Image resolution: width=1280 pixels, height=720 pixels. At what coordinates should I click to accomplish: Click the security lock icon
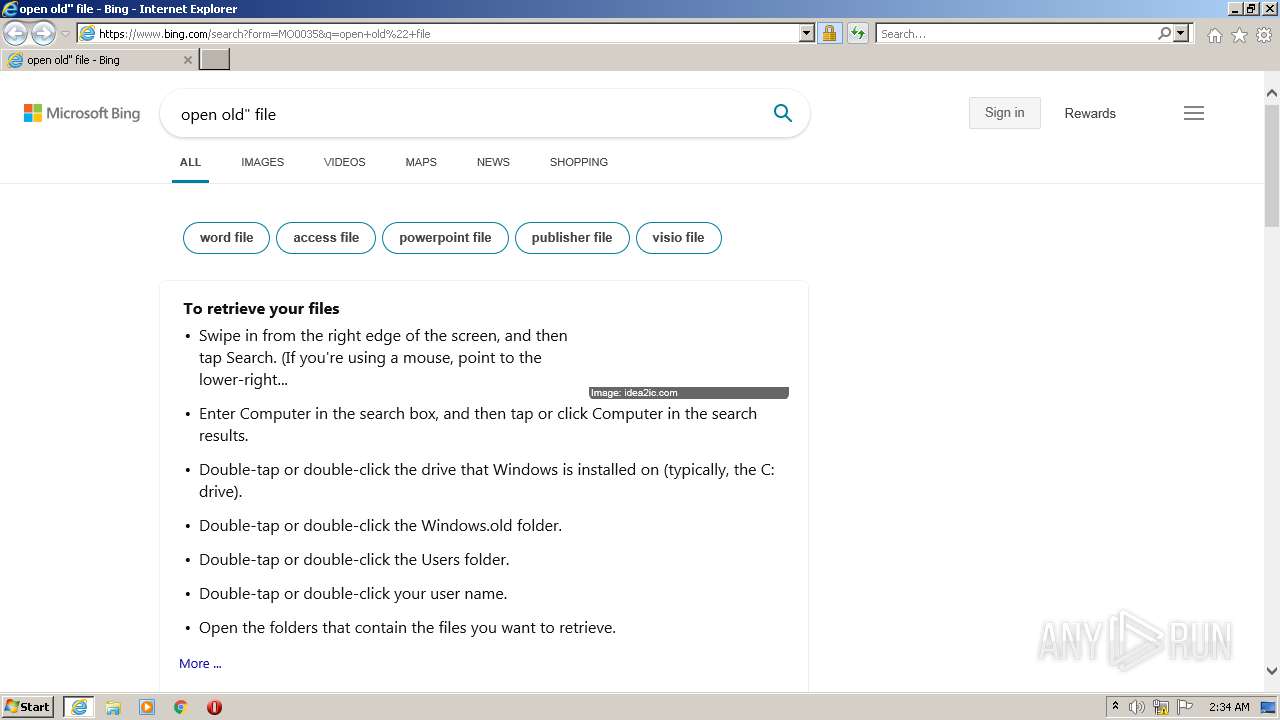tap(829, 34)
